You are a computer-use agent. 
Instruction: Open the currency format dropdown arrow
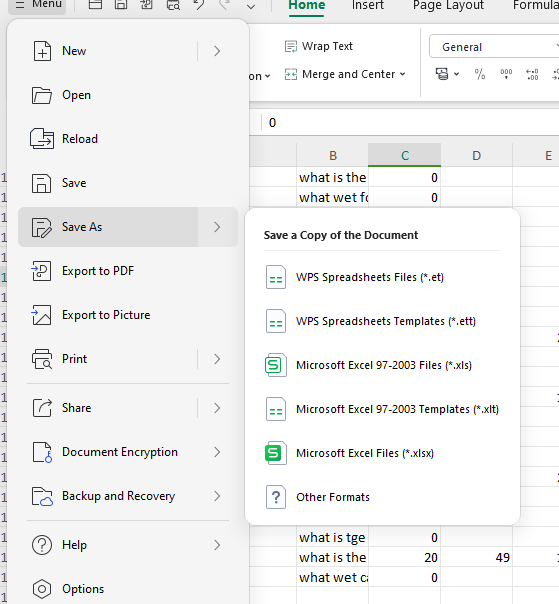coord(457,74)
